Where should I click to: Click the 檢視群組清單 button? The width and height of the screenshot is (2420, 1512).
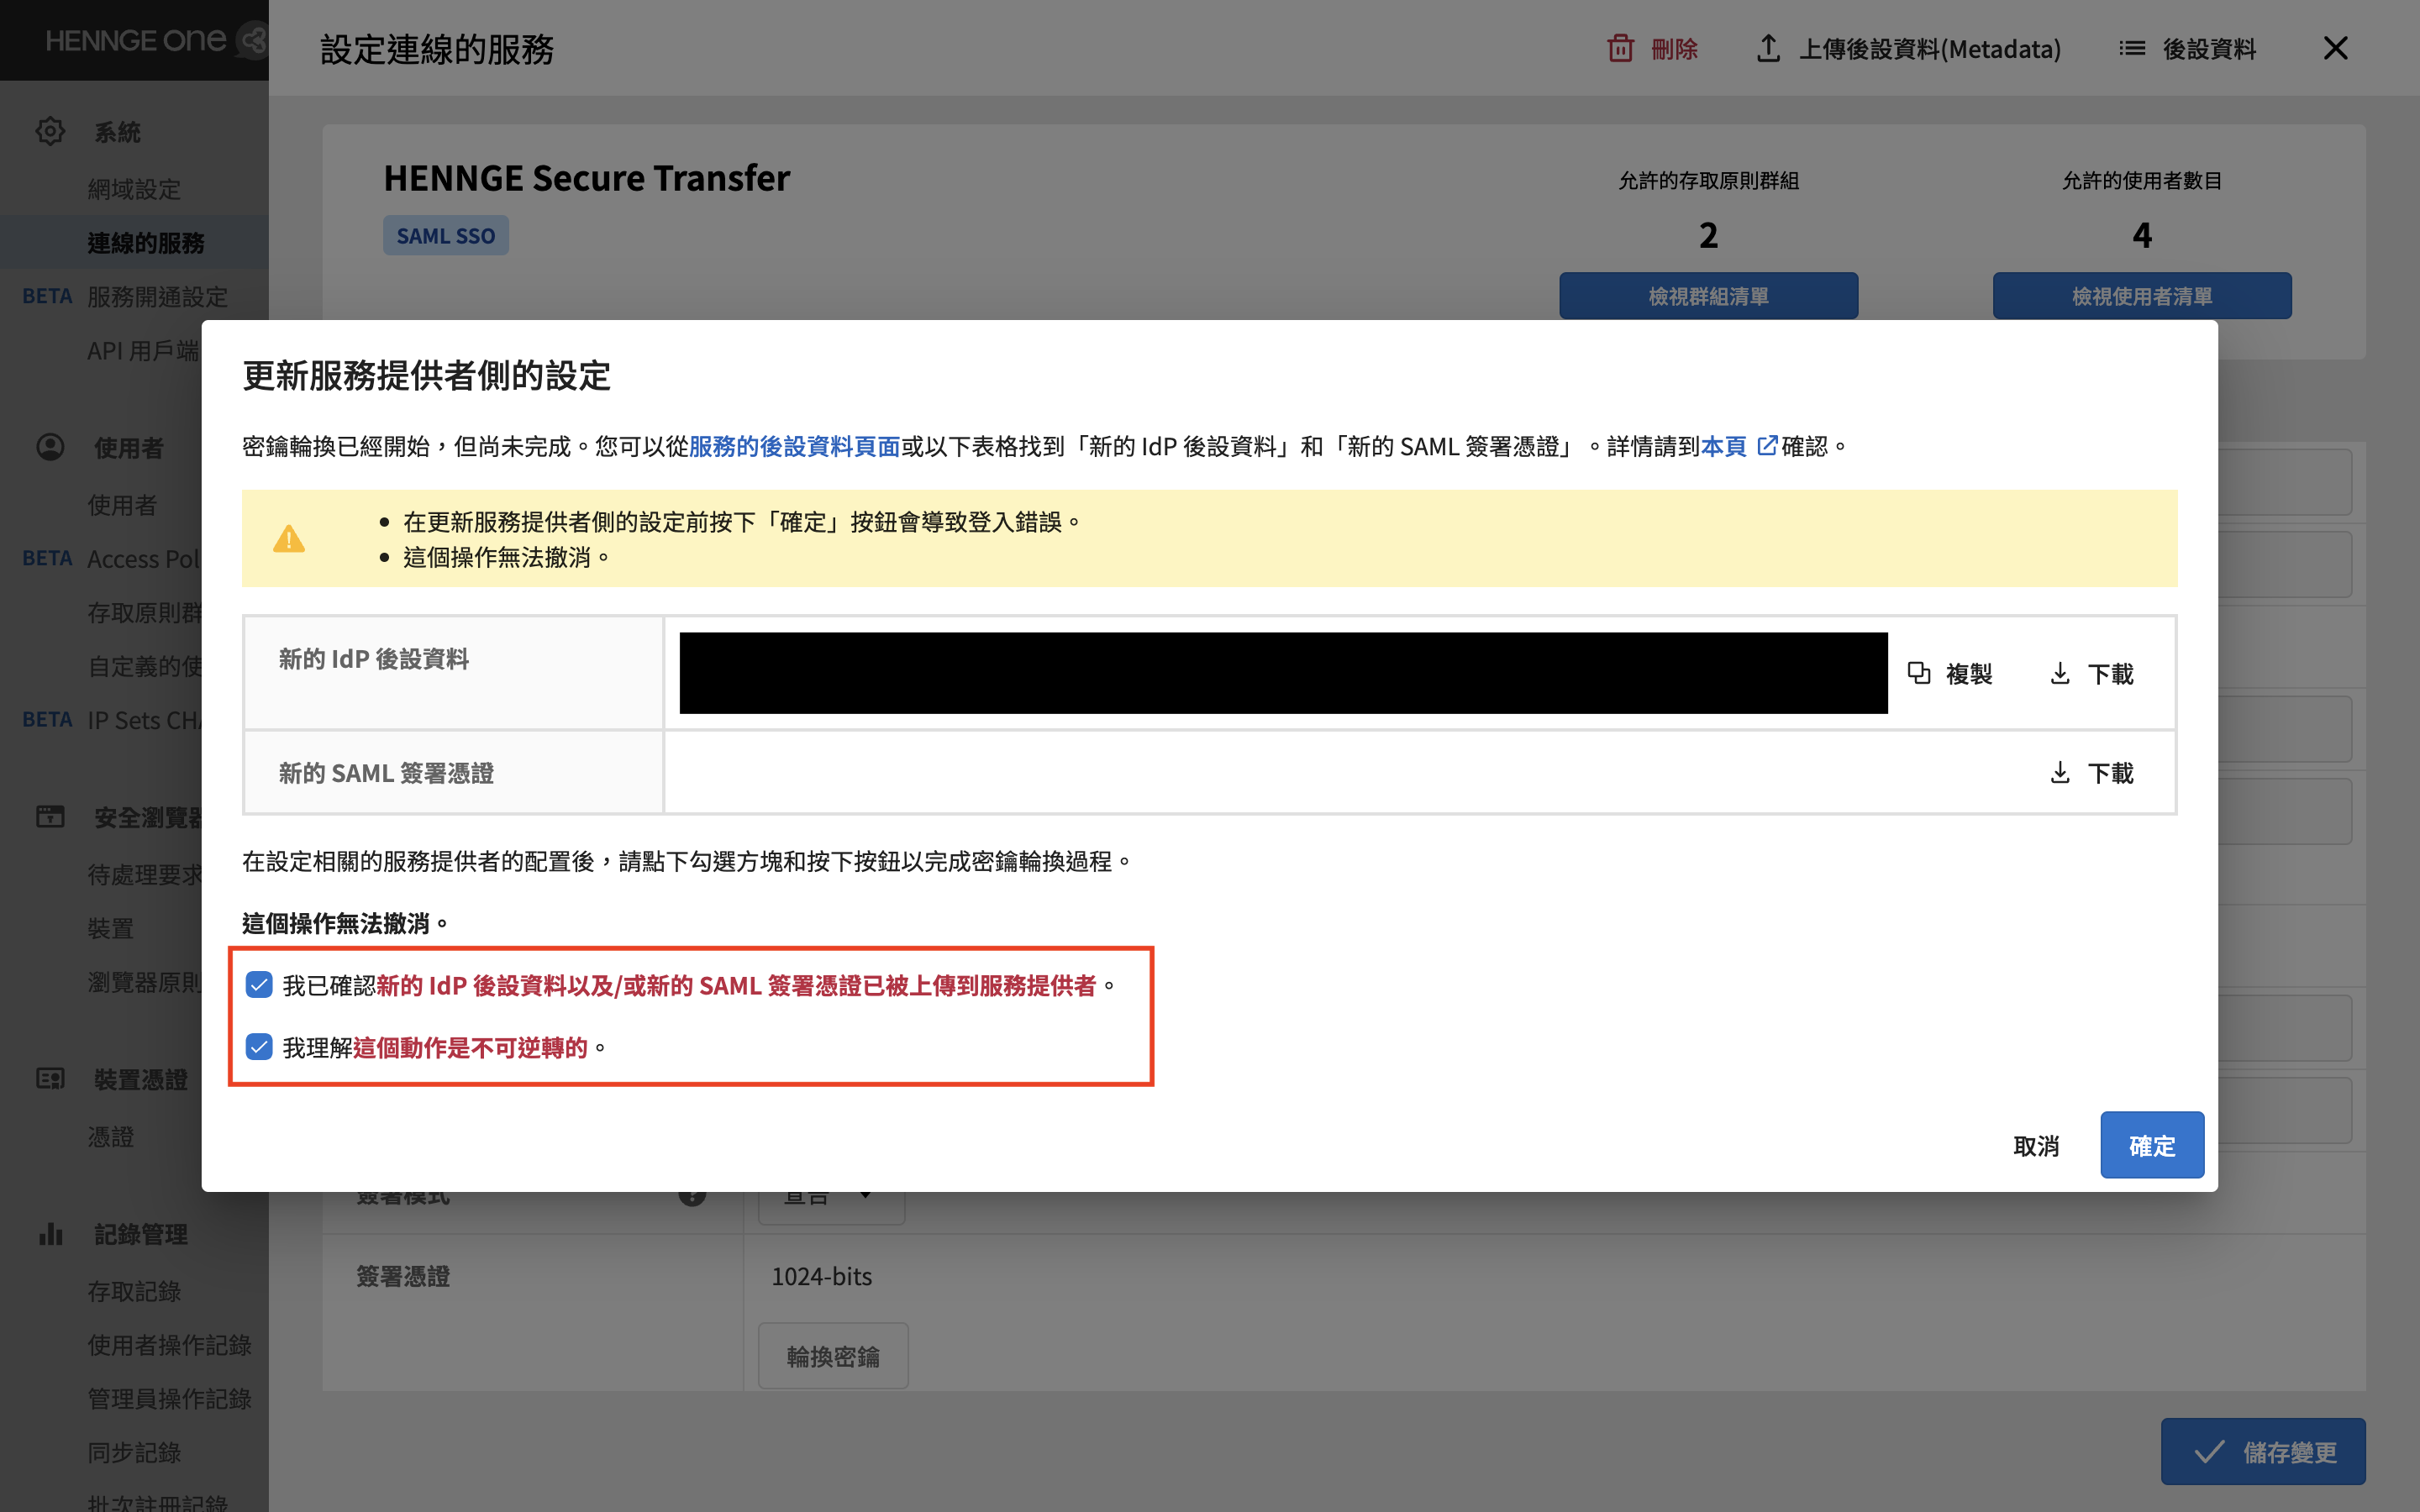1708,296
